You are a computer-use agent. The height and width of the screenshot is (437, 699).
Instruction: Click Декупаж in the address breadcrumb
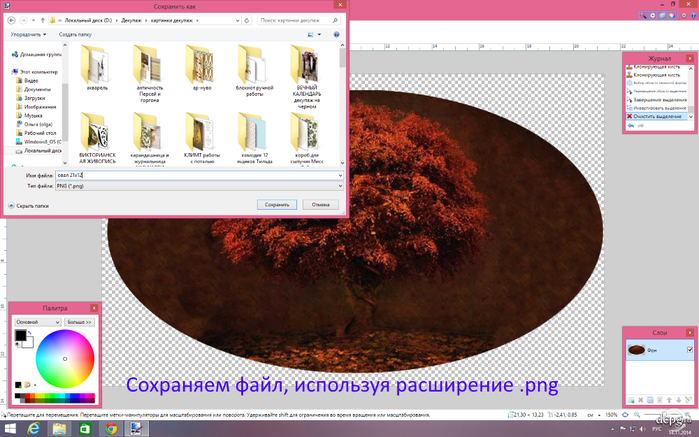[x=131, y=20]
